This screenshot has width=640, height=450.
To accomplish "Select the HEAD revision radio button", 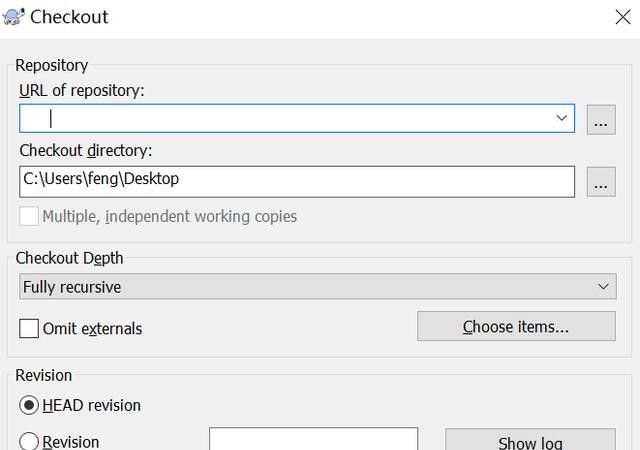I will (x=29, y=405).
